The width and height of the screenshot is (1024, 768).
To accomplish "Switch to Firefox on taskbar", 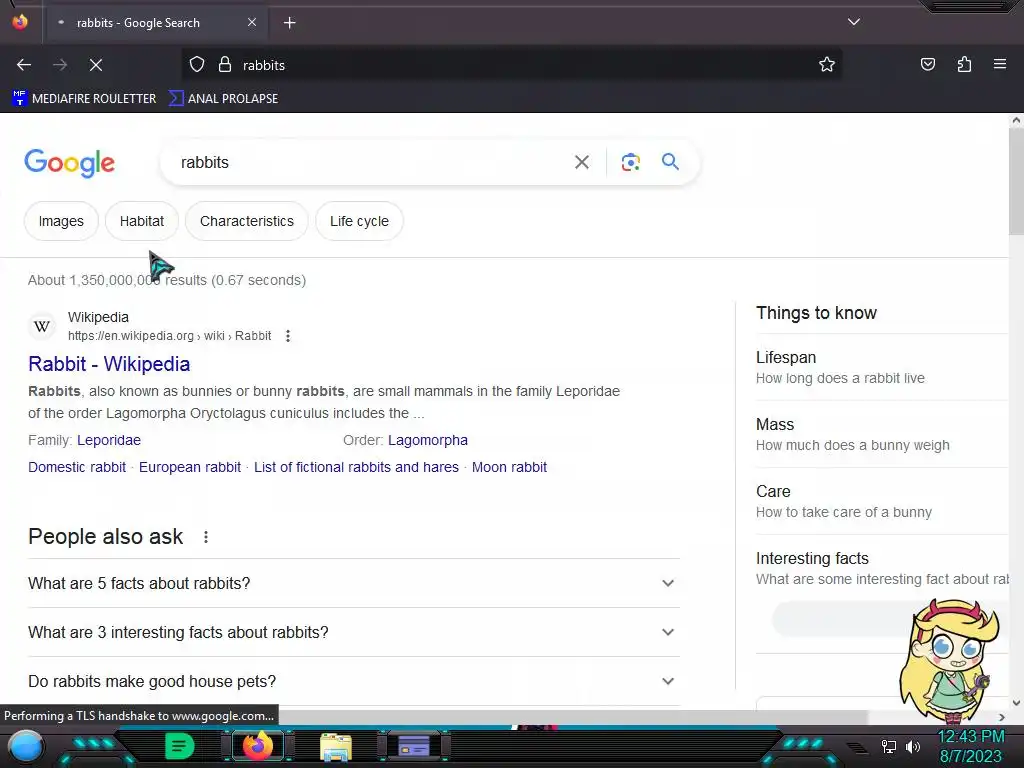I will click(257, 746).
